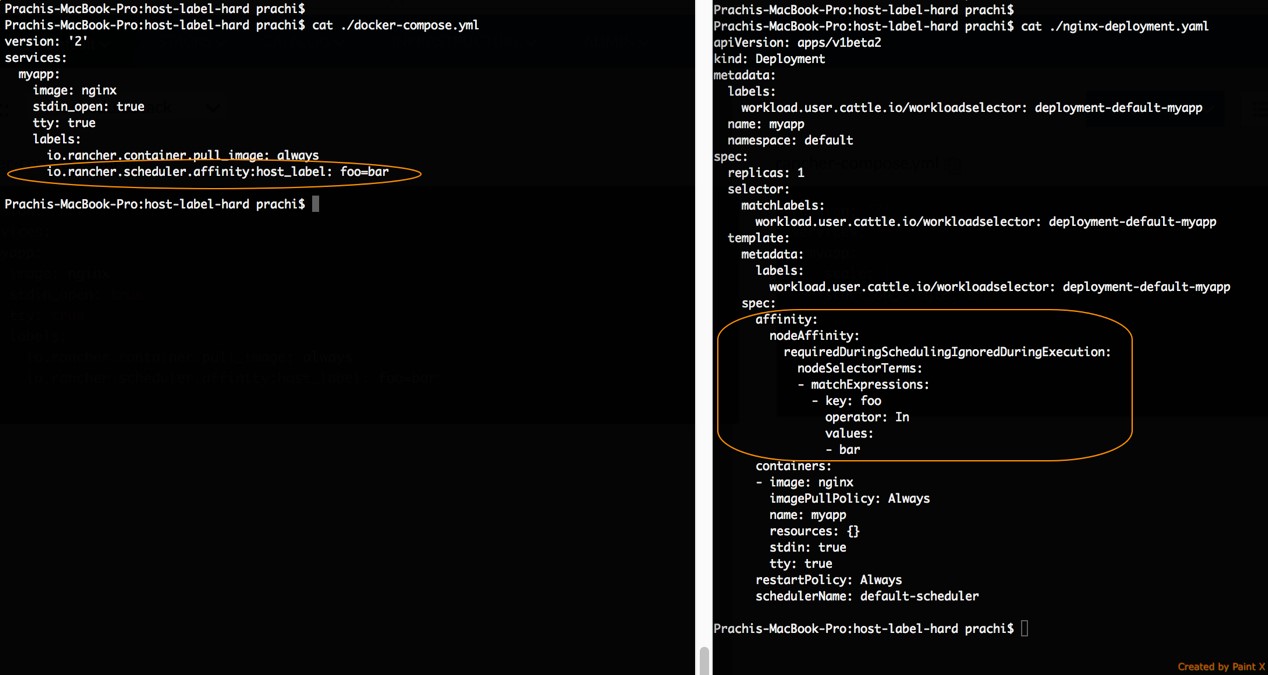Click the 'operator: In' line
This screenshot has width=1268, height=675.
pyautogui.click(x=867, y=417)
